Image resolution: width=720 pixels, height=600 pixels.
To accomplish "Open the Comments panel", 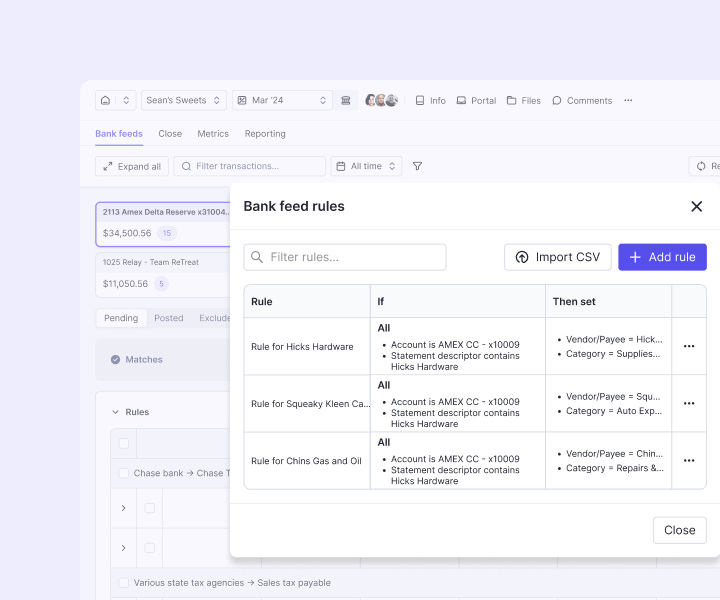I will tap(582, 101).
